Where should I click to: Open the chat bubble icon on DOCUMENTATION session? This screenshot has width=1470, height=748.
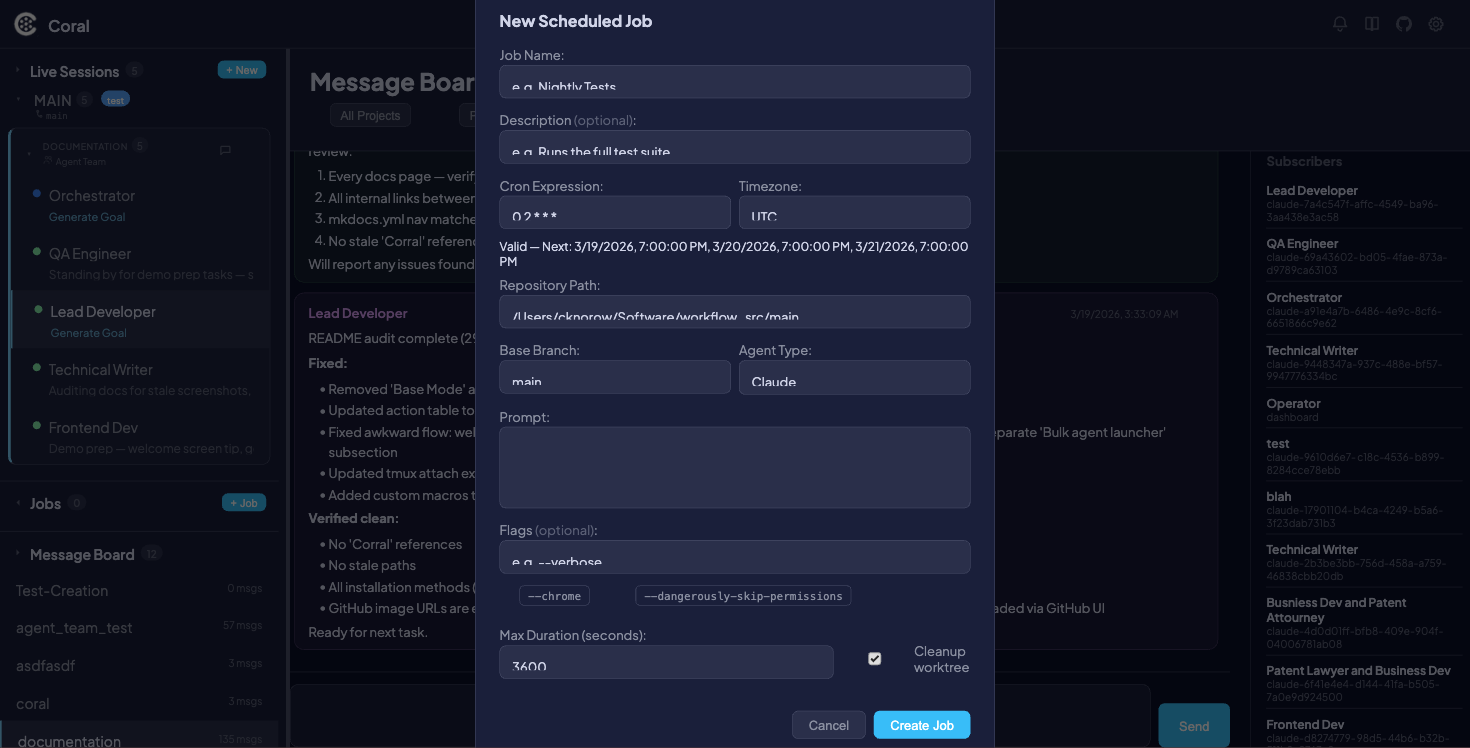pos(224,150)
